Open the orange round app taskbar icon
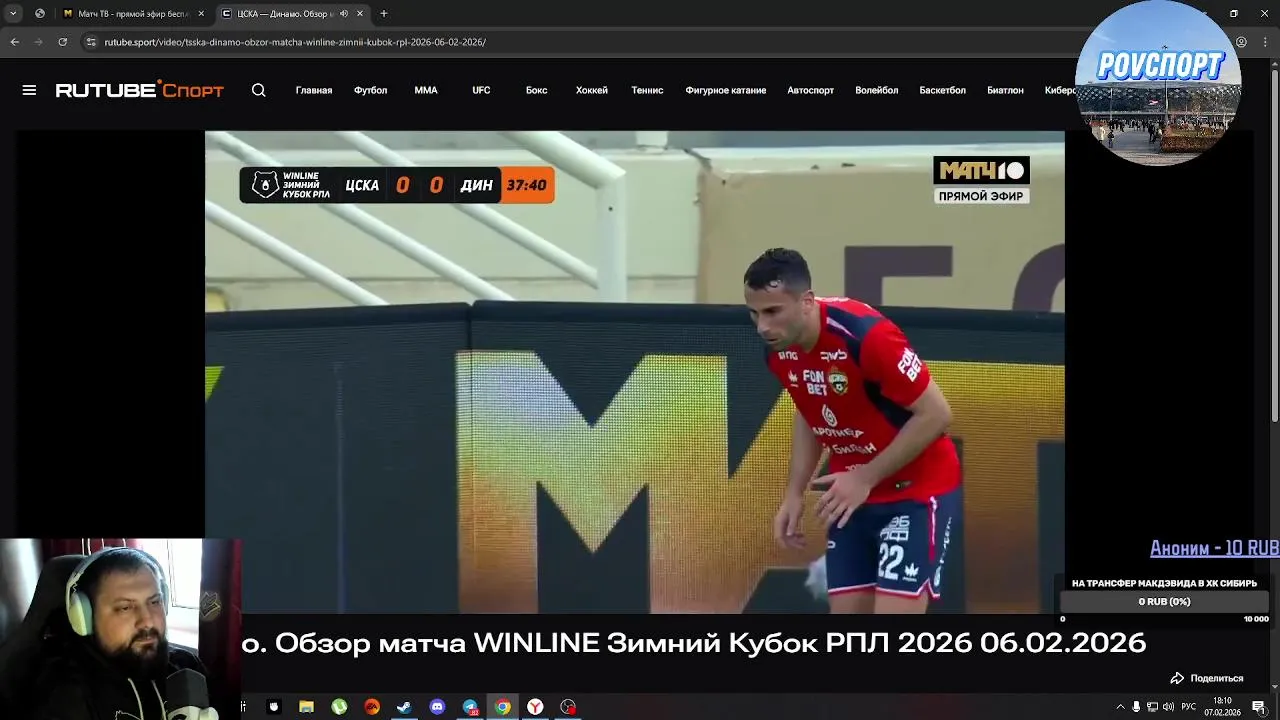 point(372,707)
